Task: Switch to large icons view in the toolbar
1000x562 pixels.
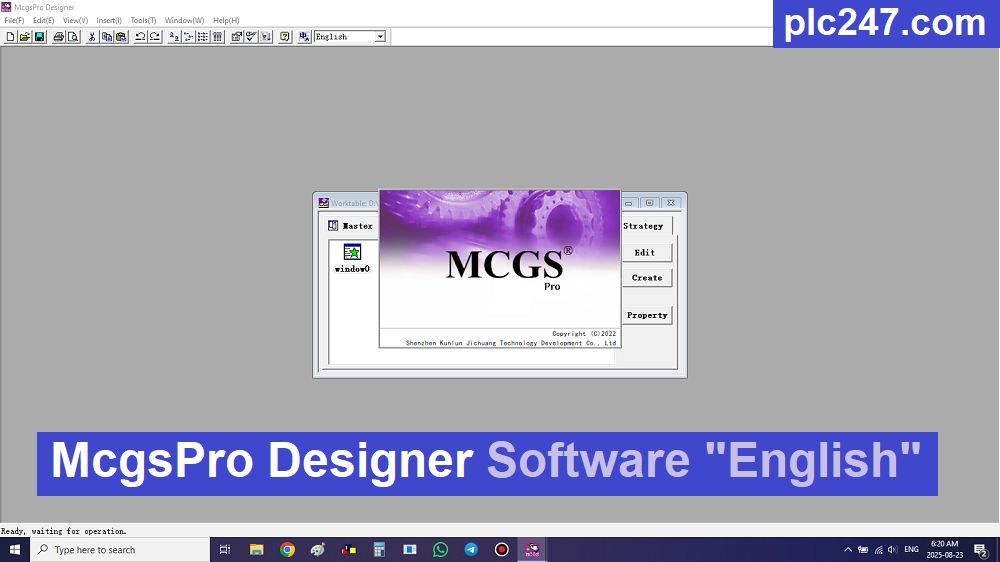Action: (174, 37)
